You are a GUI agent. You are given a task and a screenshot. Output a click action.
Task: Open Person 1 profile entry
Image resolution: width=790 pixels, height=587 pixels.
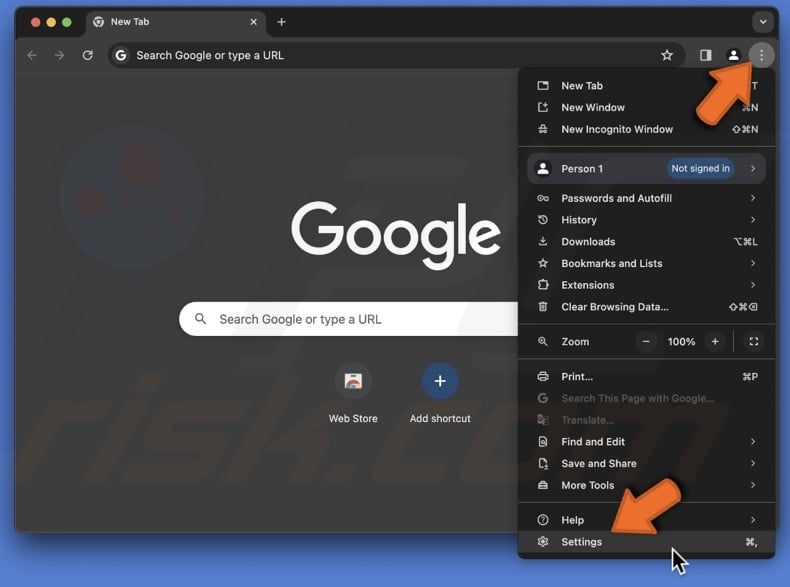pyautogui.click(x=646, y=168)
